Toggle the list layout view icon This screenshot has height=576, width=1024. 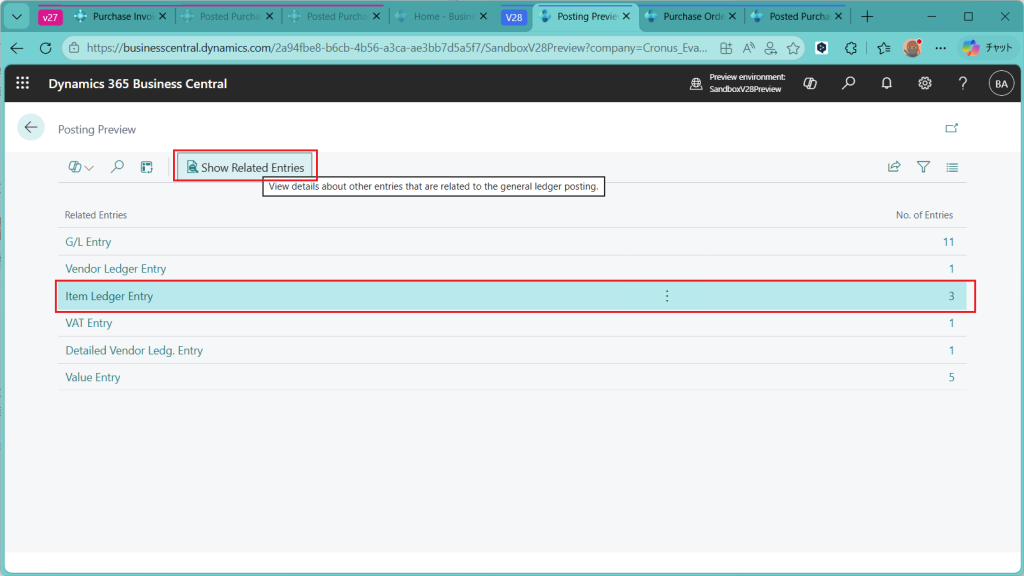point(952,167)
